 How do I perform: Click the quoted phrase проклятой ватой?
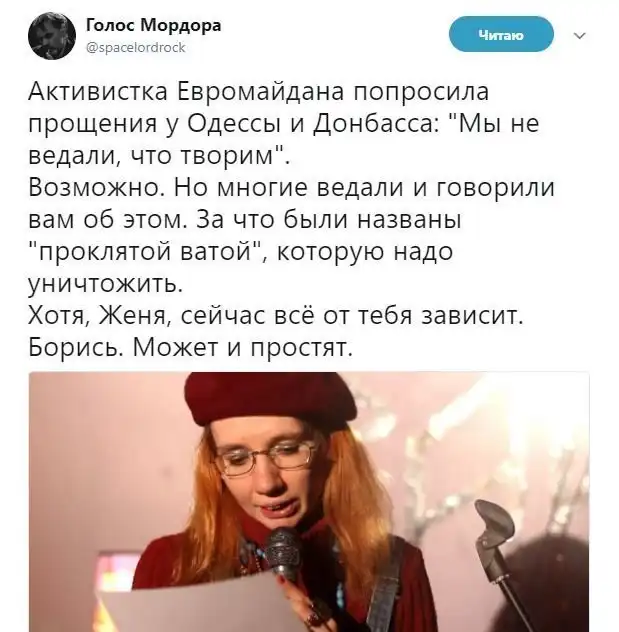(x=146, y=252)
